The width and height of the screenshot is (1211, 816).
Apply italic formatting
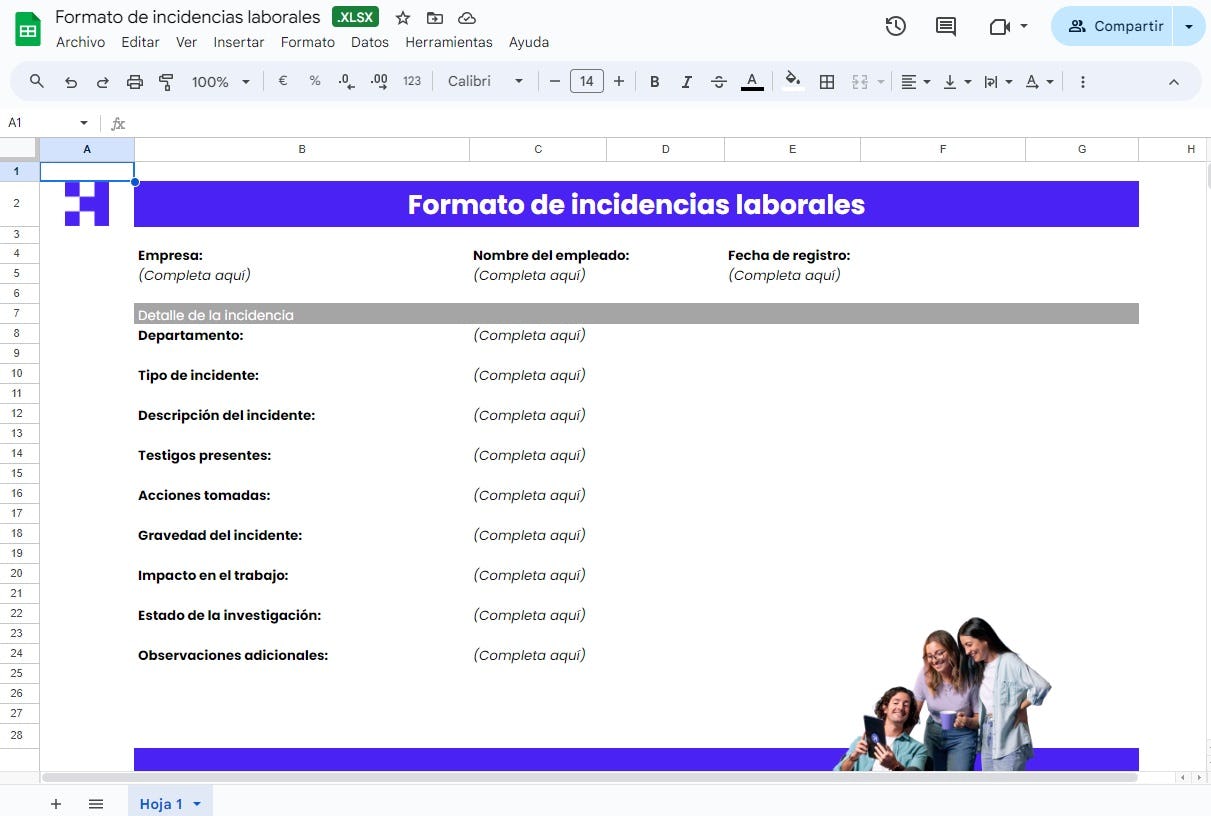tap(687, 81)
